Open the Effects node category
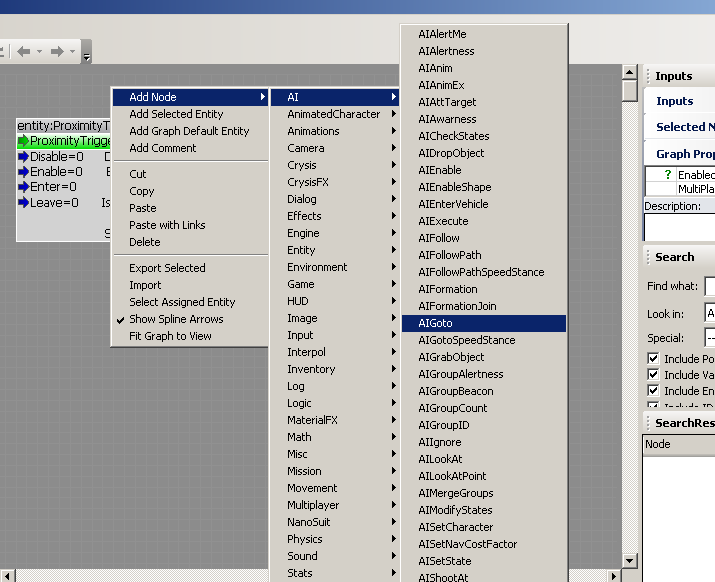Image resolution: width=715 pixels, height=582 pixels. (x=335, y=216)
